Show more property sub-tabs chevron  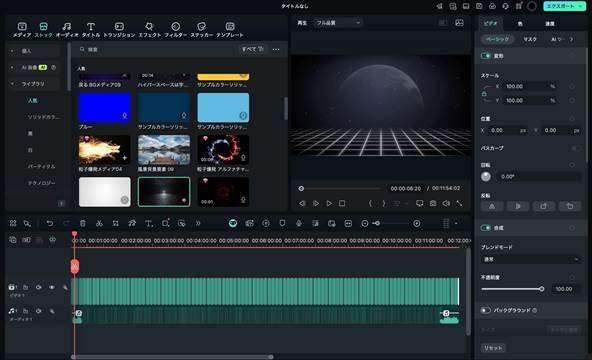[x=571, y=39]
